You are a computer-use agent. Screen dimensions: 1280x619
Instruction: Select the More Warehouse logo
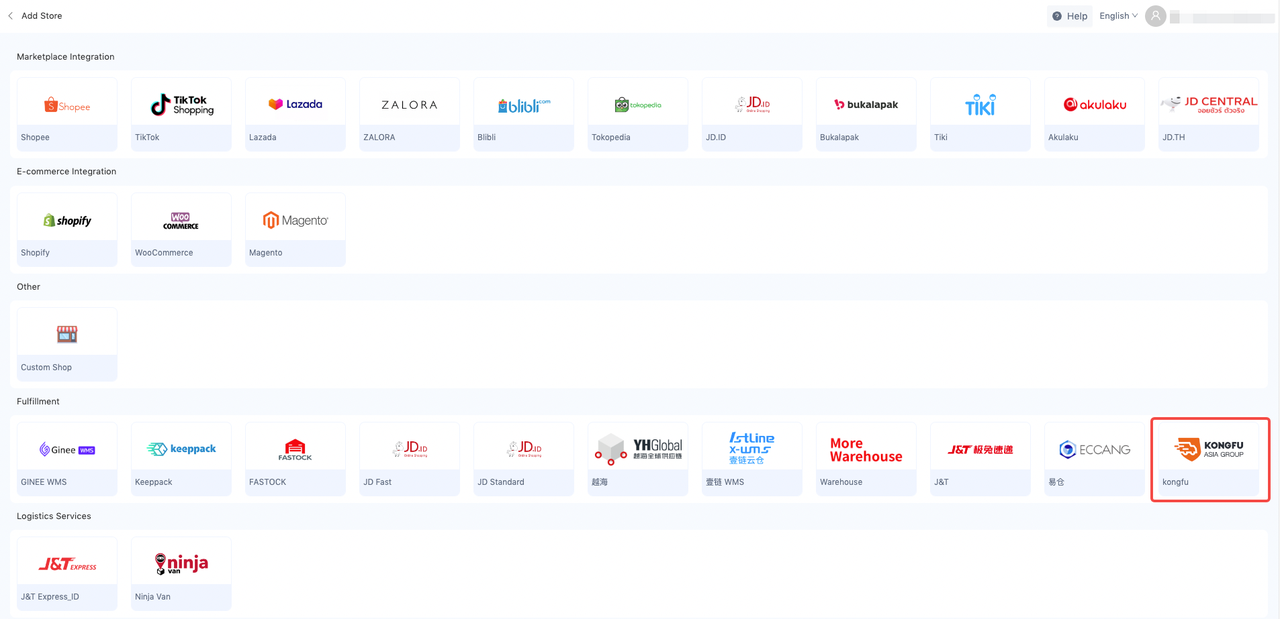pos(866,450)
